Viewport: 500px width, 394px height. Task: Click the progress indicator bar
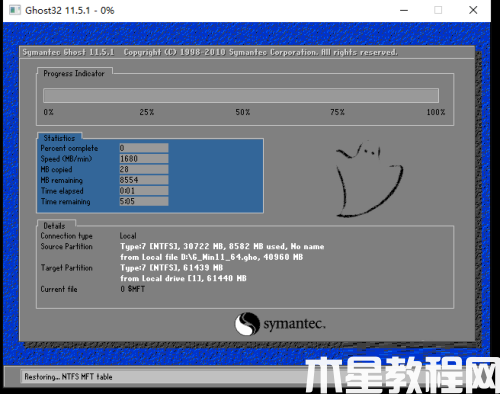pos(241,96)
